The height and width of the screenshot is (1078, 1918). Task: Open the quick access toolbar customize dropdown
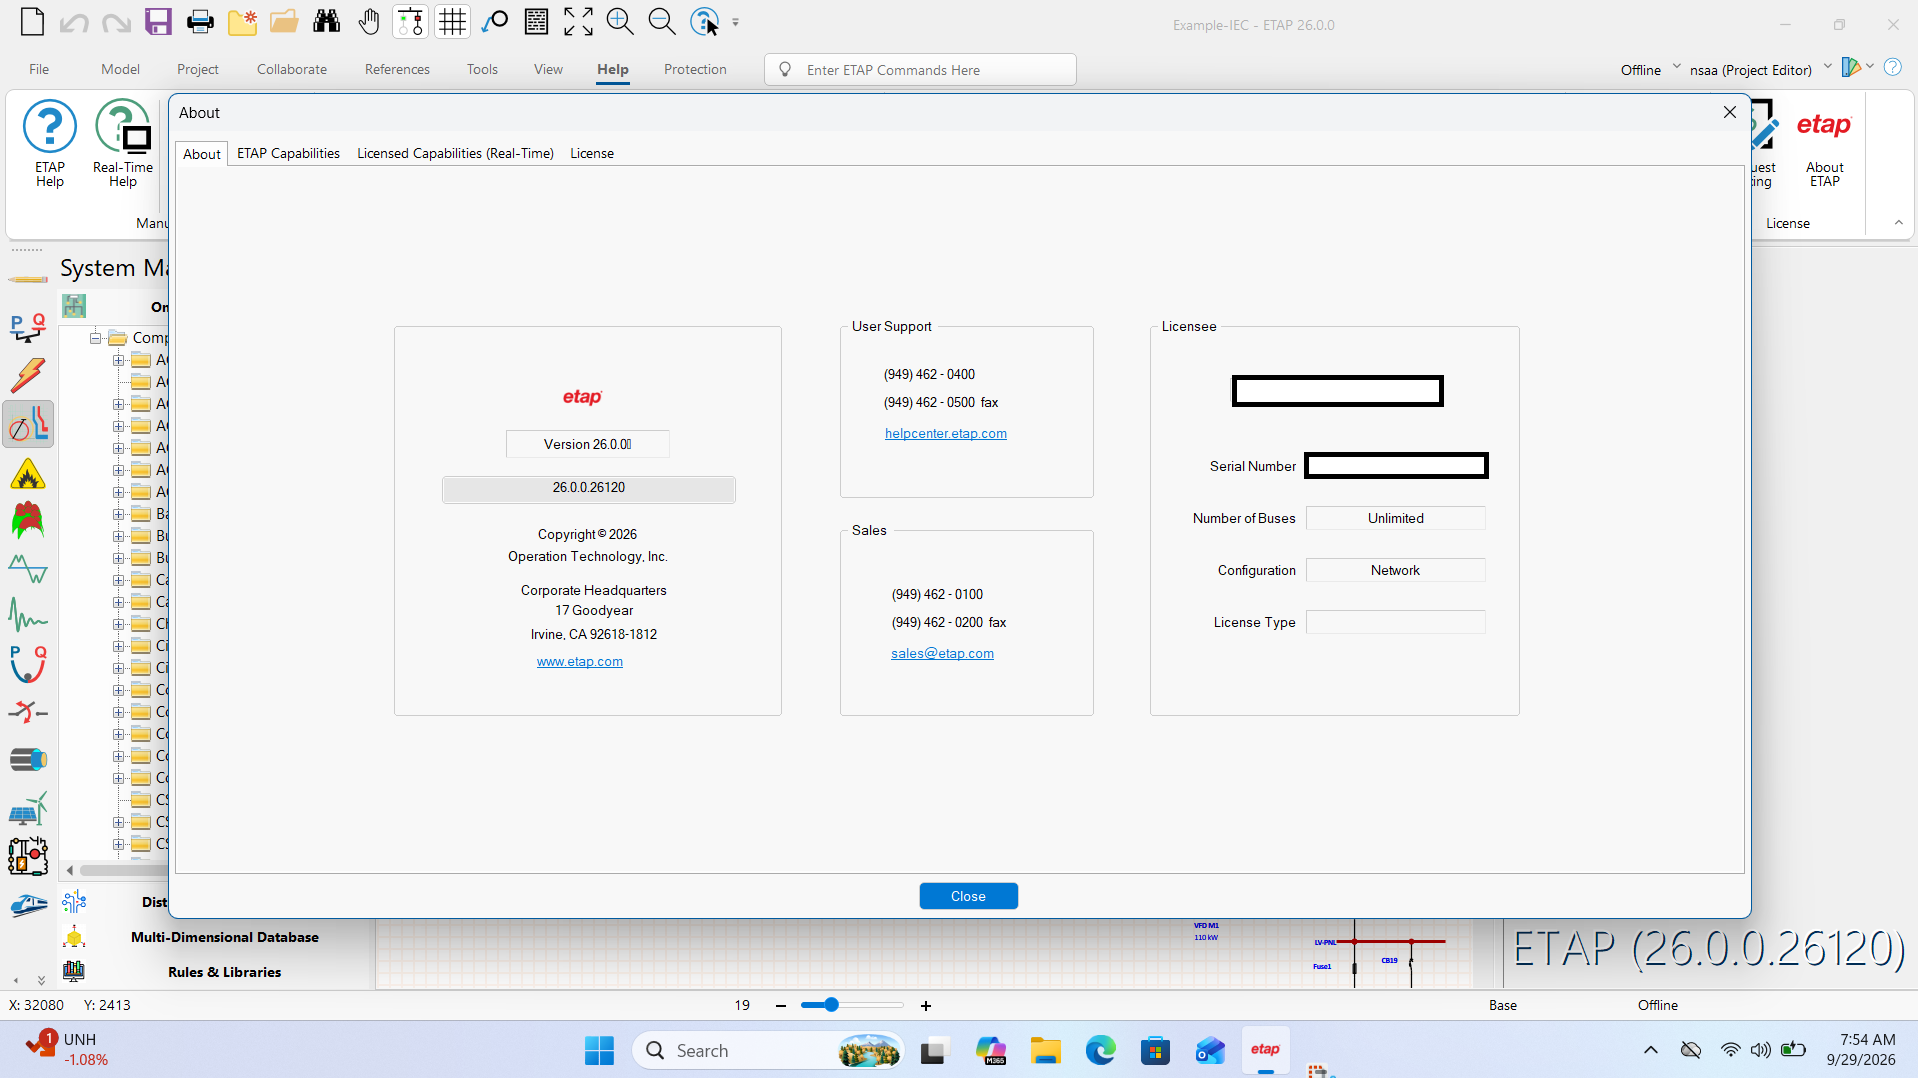(x=735, y=22)
